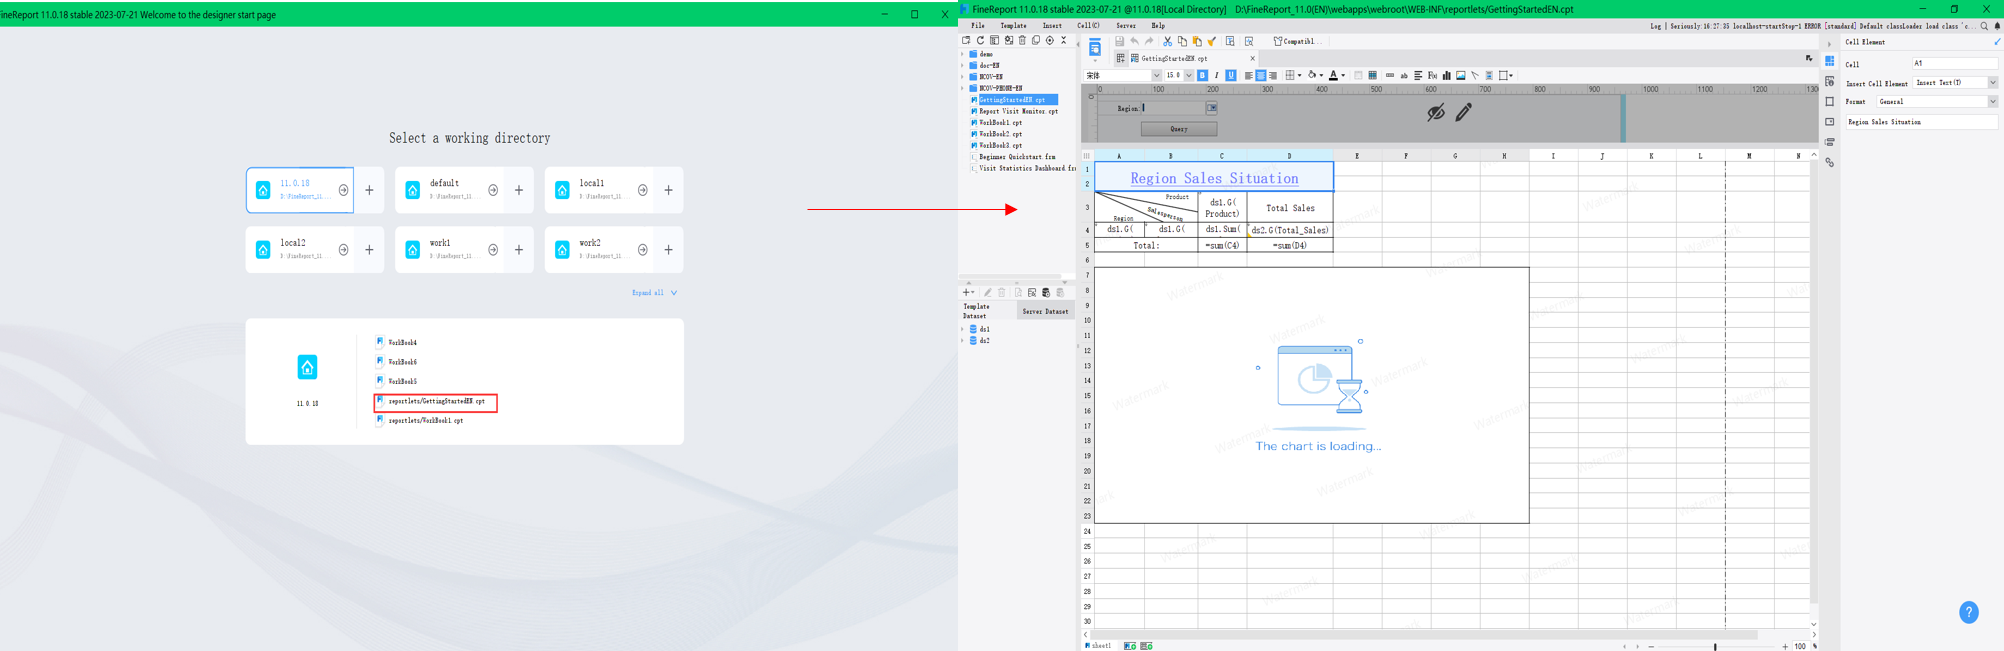Click the pencil edit icon on parameter pane

1464,112
